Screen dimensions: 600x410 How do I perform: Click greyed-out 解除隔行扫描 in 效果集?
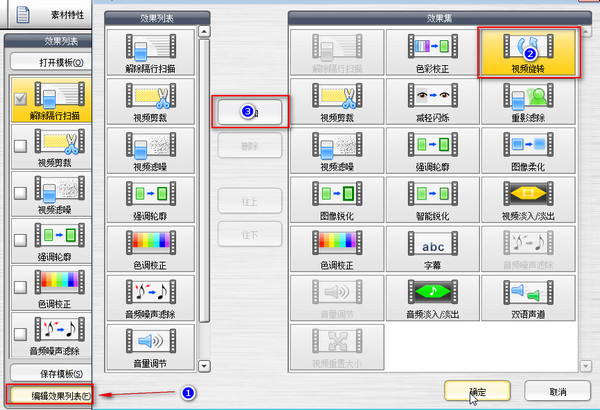click(337, 52)
